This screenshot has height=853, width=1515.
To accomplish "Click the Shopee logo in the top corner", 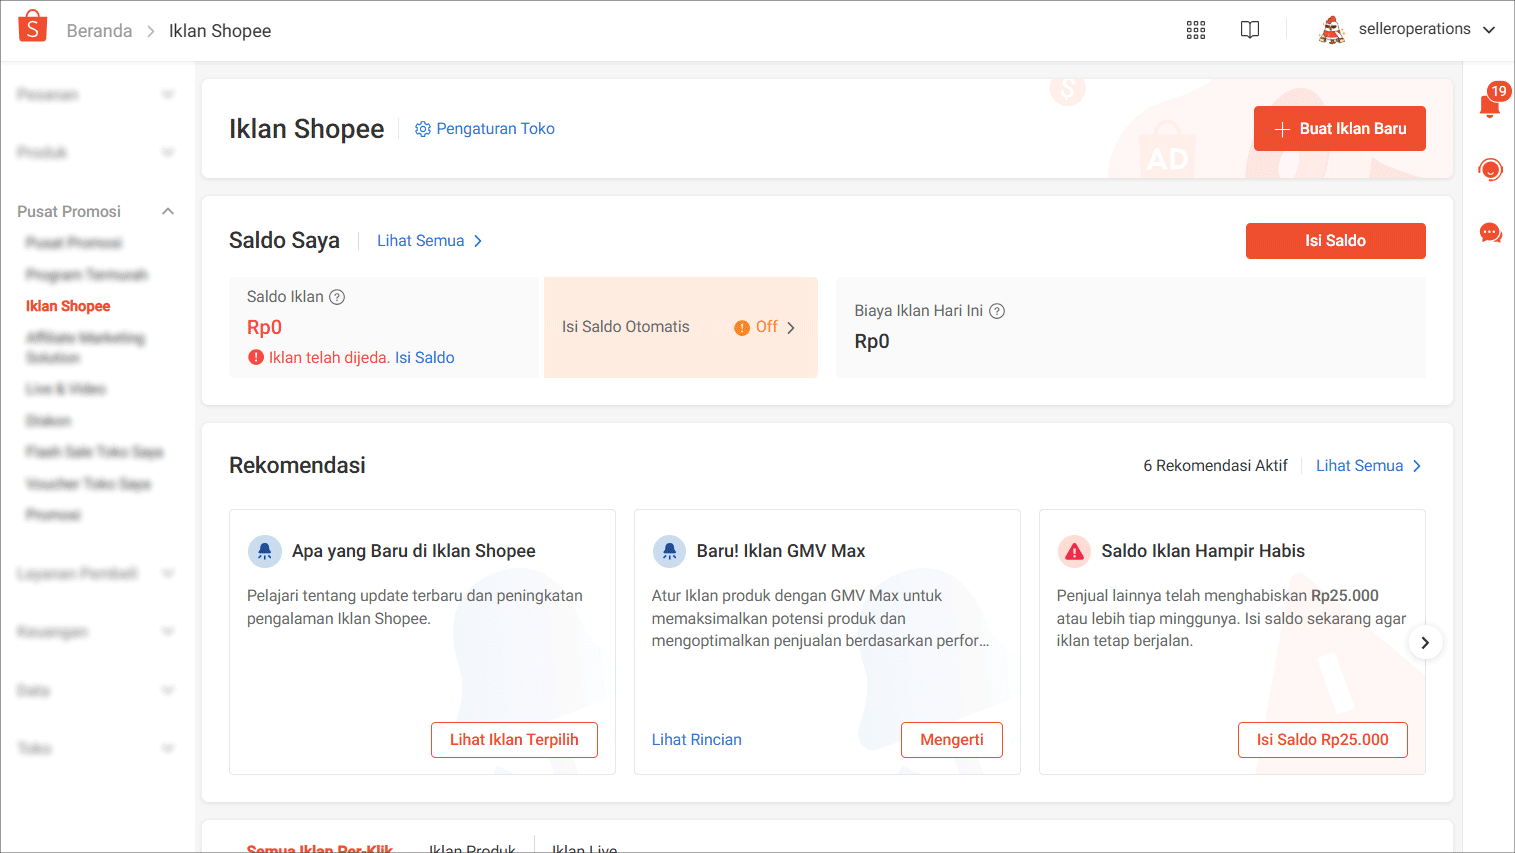I will click(x=32, y=27).
